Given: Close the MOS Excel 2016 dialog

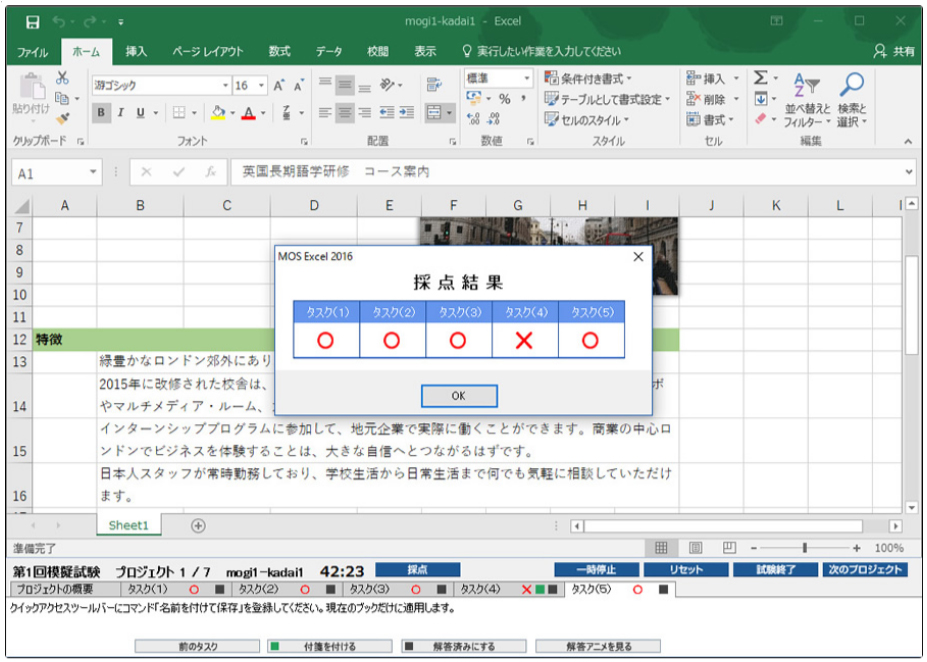Looking at the screenshot, I should (x=638, y=257).
